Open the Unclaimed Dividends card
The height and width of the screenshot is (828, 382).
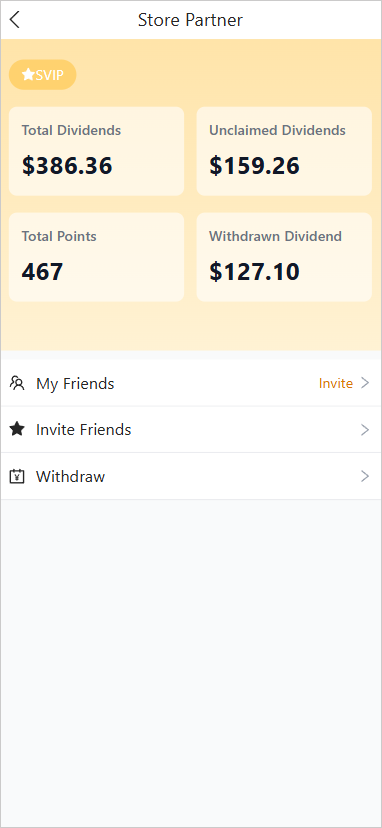284,151
